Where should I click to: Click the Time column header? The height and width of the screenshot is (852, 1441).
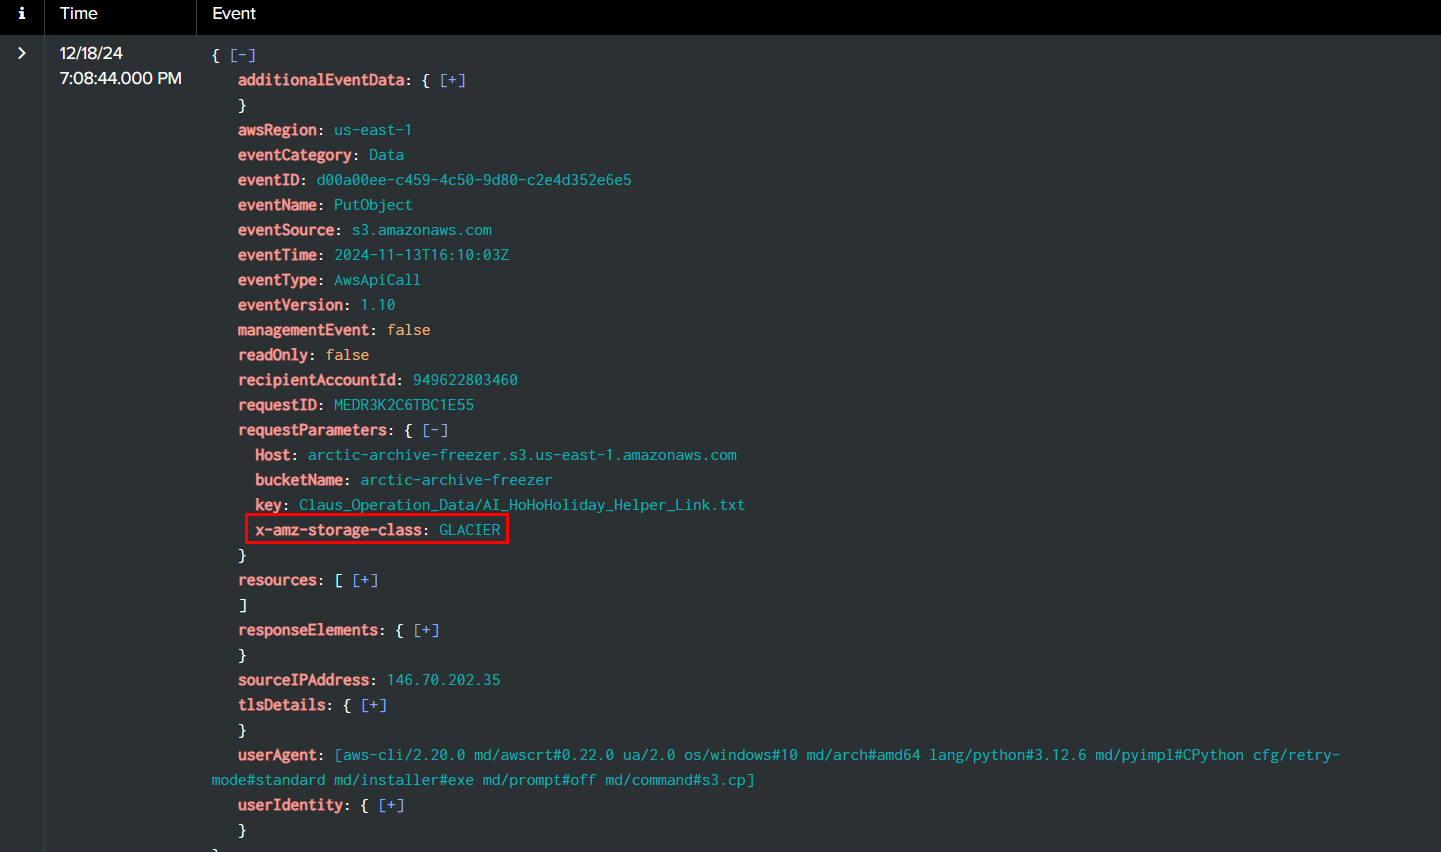point(79,14)
